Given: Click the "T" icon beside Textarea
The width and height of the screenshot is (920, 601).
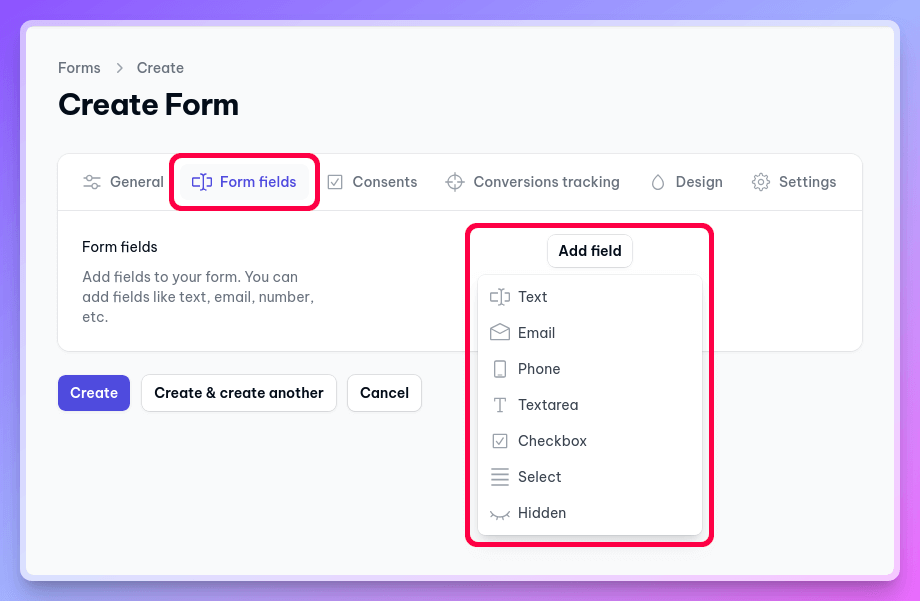Looking at the screenshot, I should pos(500,405).
